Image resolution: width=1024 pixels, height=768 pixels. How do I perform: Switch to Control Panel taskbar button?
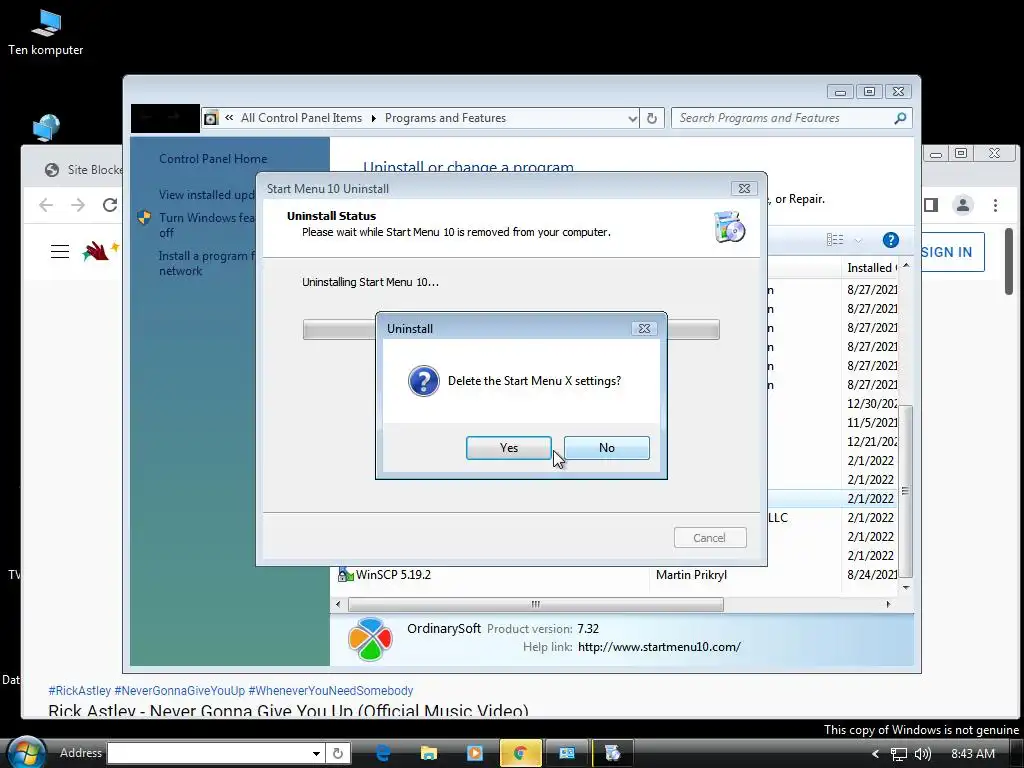coord(566,753)
